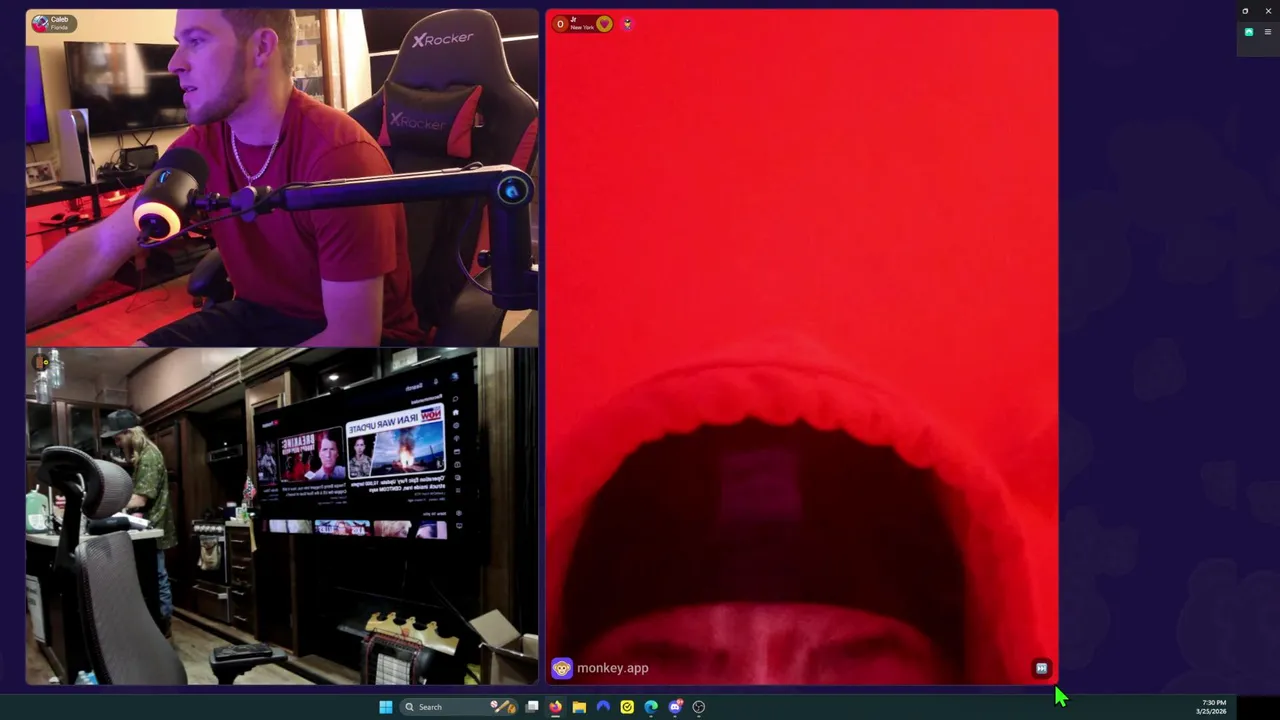The width and height of the screenshot is (1280, 720).
Task: Open the Caleb profile badge in top-left video
Action: tap(53, 23)
